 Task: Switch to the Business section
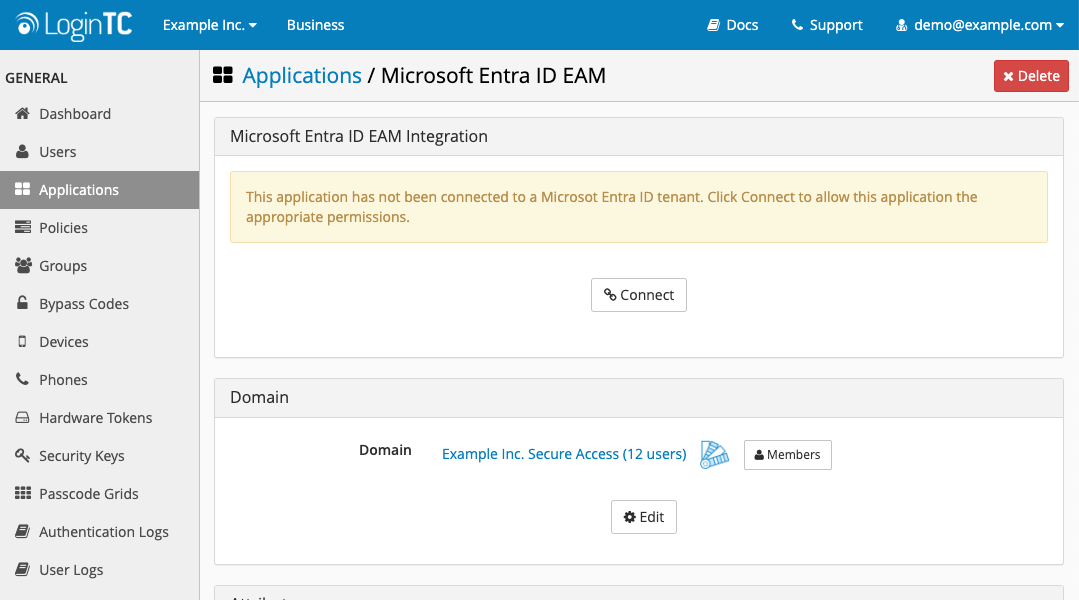coord(315,24)
